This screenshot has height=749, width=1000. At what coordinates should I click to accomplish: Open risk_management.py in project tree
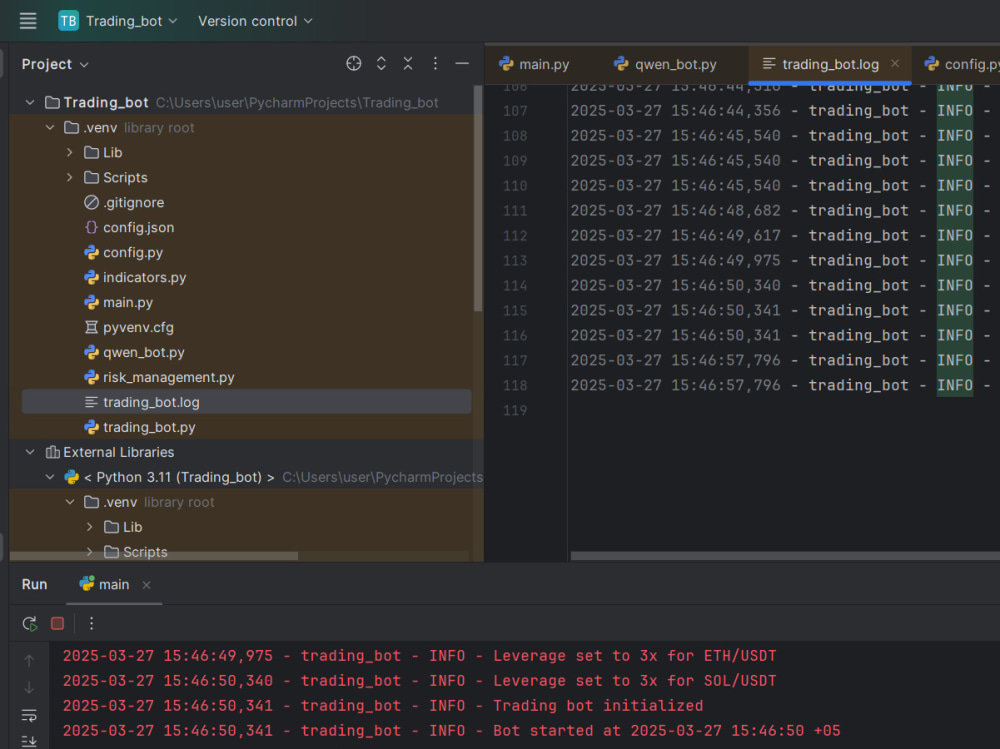[x=159, y=377]
